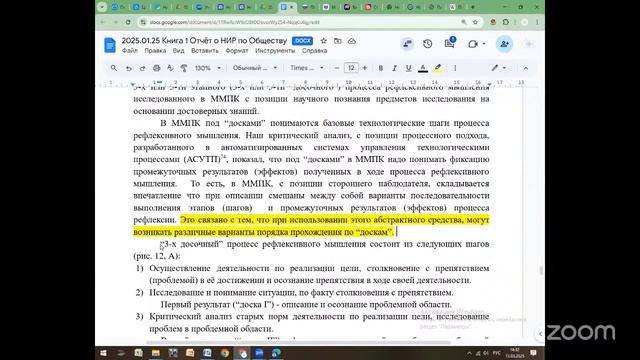640x360 pixels.
Task: Open the Windows Start button
Action: coord(104,353)
